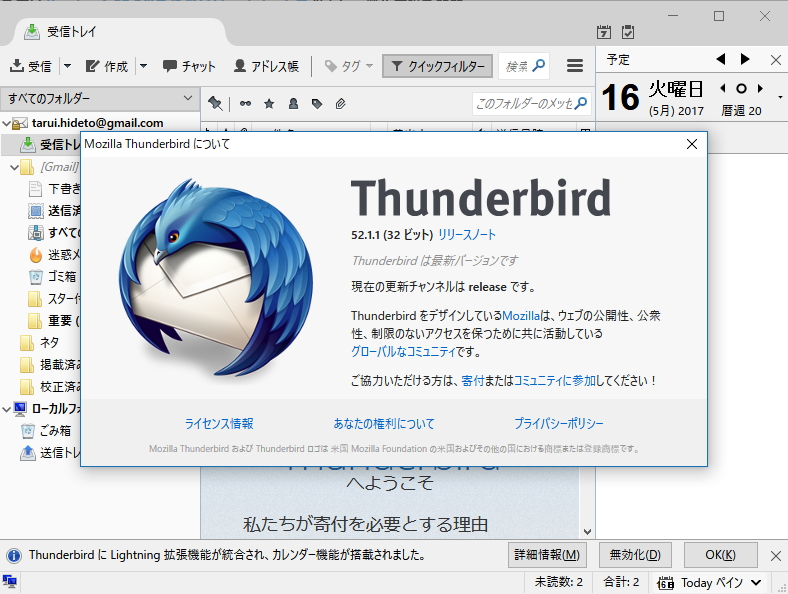Image resolution: width=788 pixels, height=594 pixels.
Task: Select the 迷惑メール junk folder
Action: pyautogui.click(x=53, y=255)
